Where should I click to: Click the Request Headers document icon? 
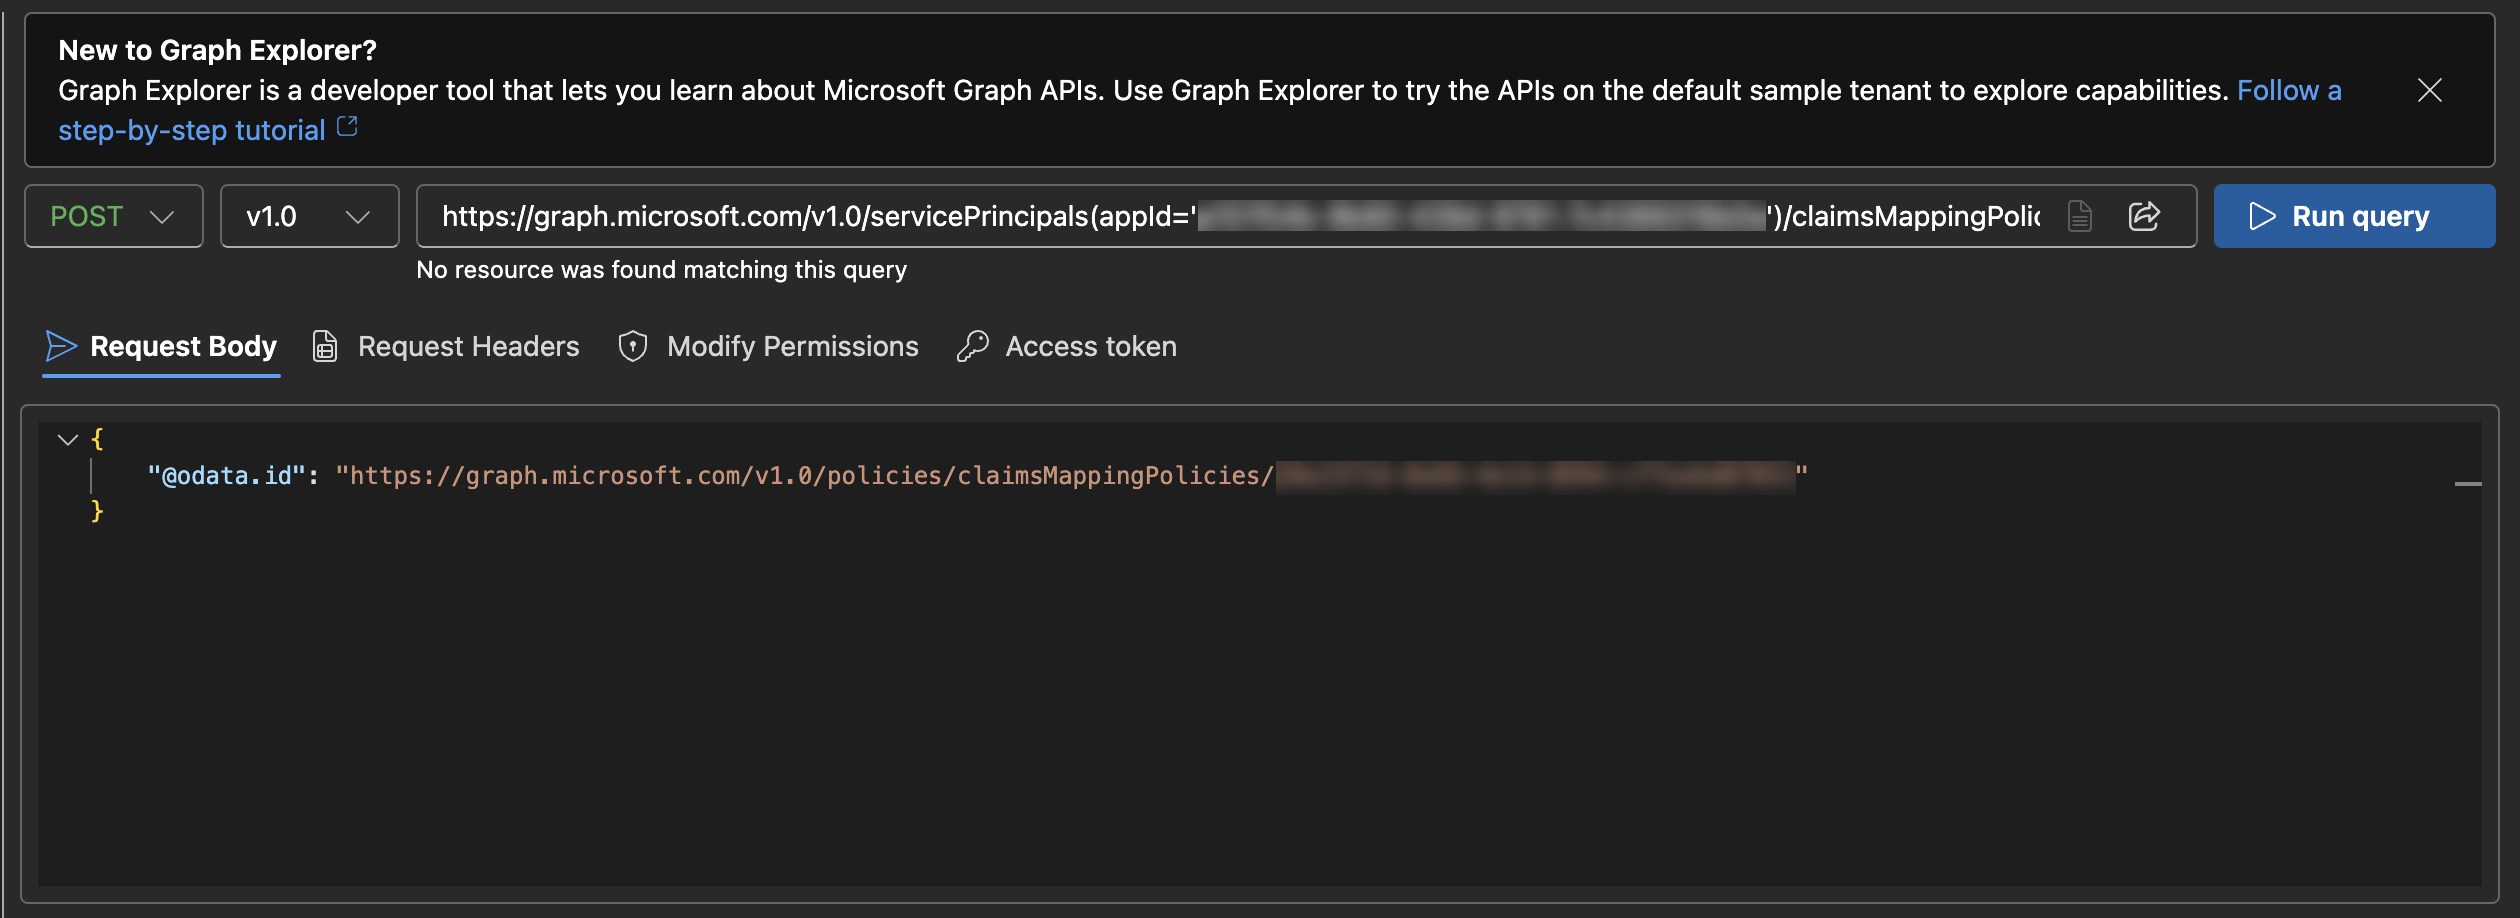(x=325, y=346)
